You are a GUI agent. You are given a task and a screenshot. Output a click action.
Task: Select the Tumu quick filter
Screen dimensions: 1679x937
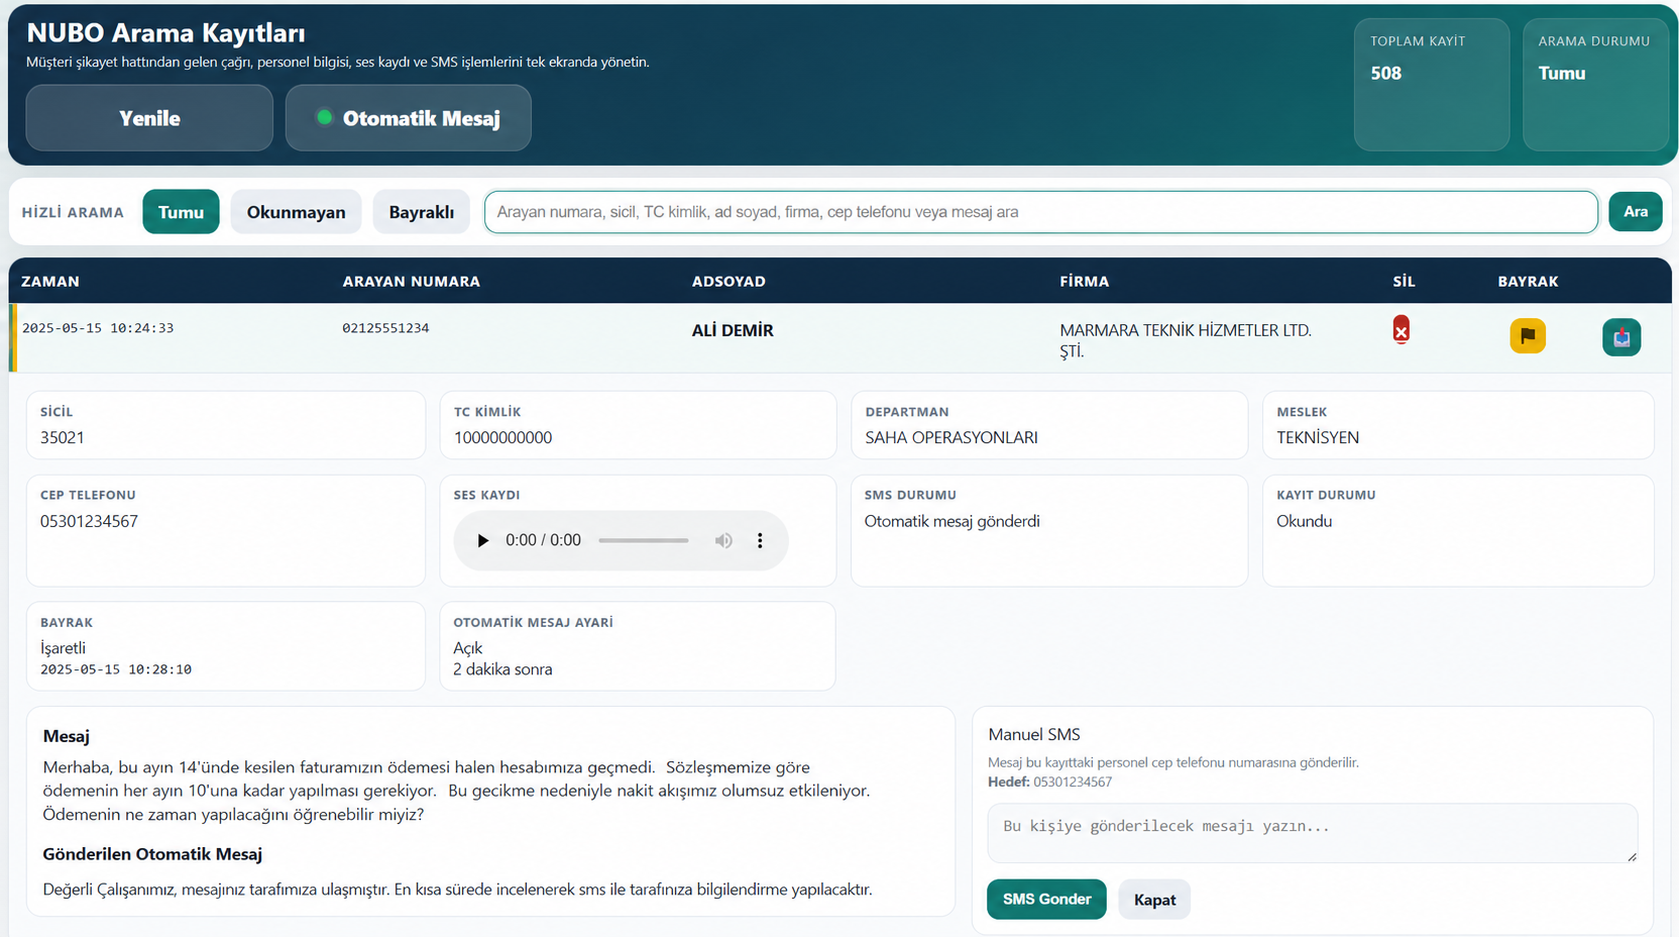click(181, 212)
